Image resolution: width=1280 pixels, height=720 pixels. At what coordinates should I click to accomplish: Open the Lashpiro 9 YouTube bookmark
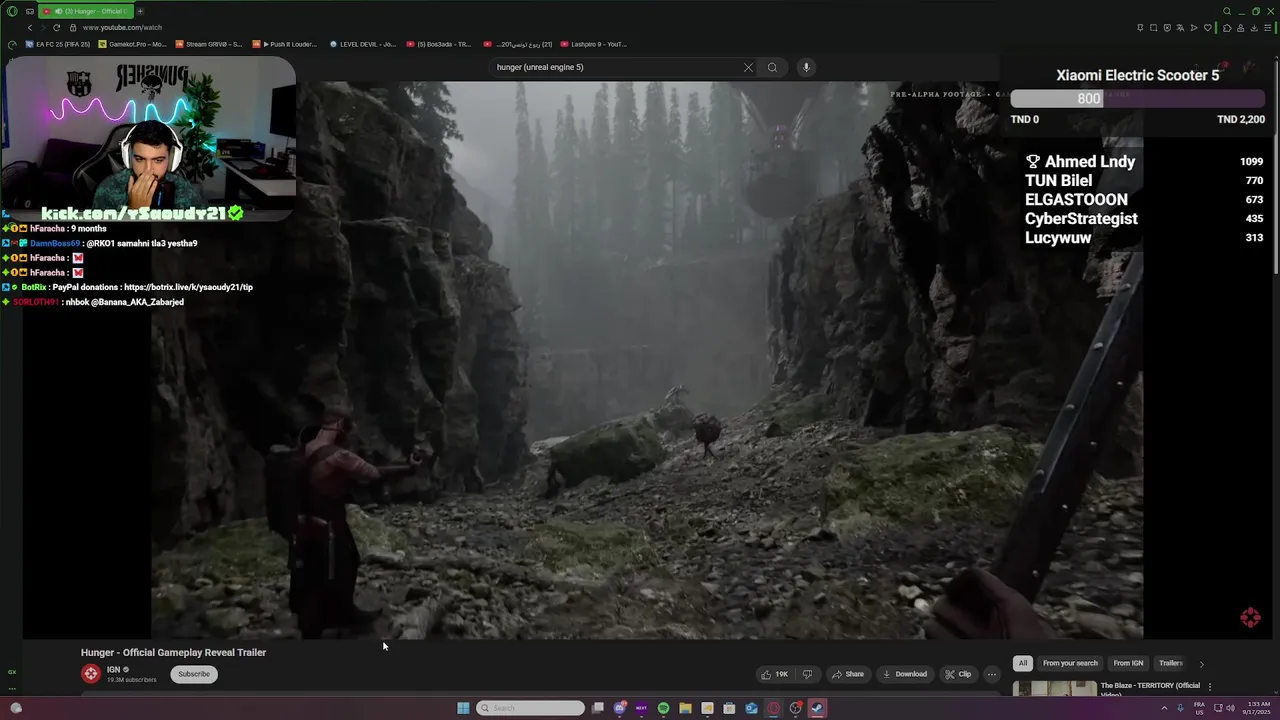(594, 44)
